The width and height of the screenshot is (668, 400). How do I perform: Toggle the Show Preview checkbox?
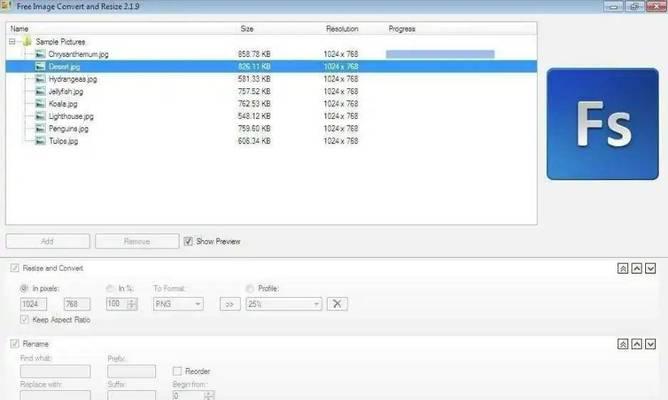coord(188,242)
